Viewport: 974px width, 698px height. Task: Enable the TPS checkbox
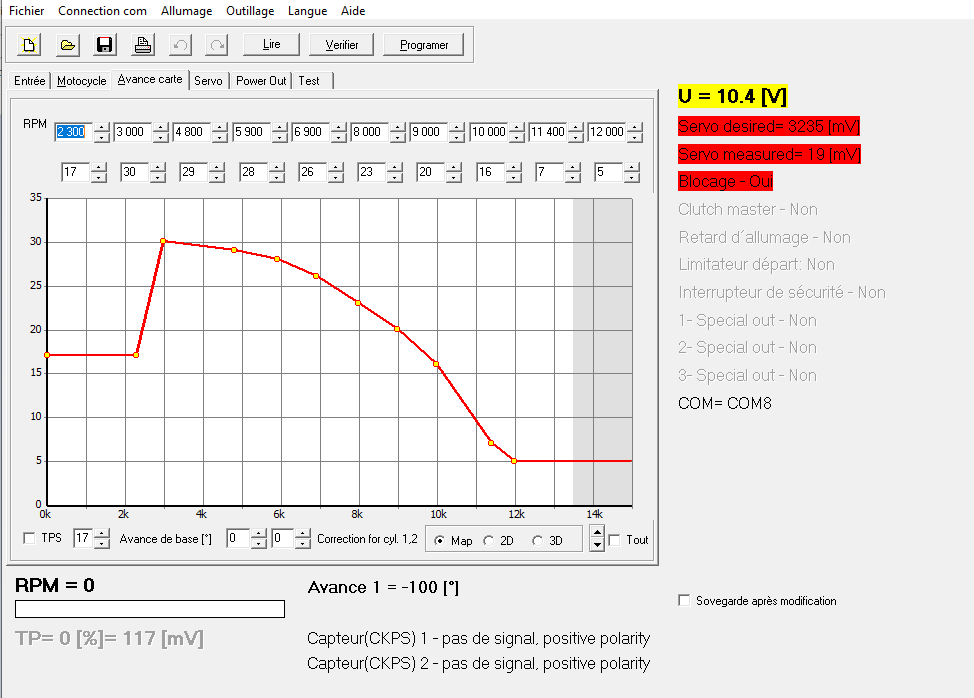tap(29, 538)
